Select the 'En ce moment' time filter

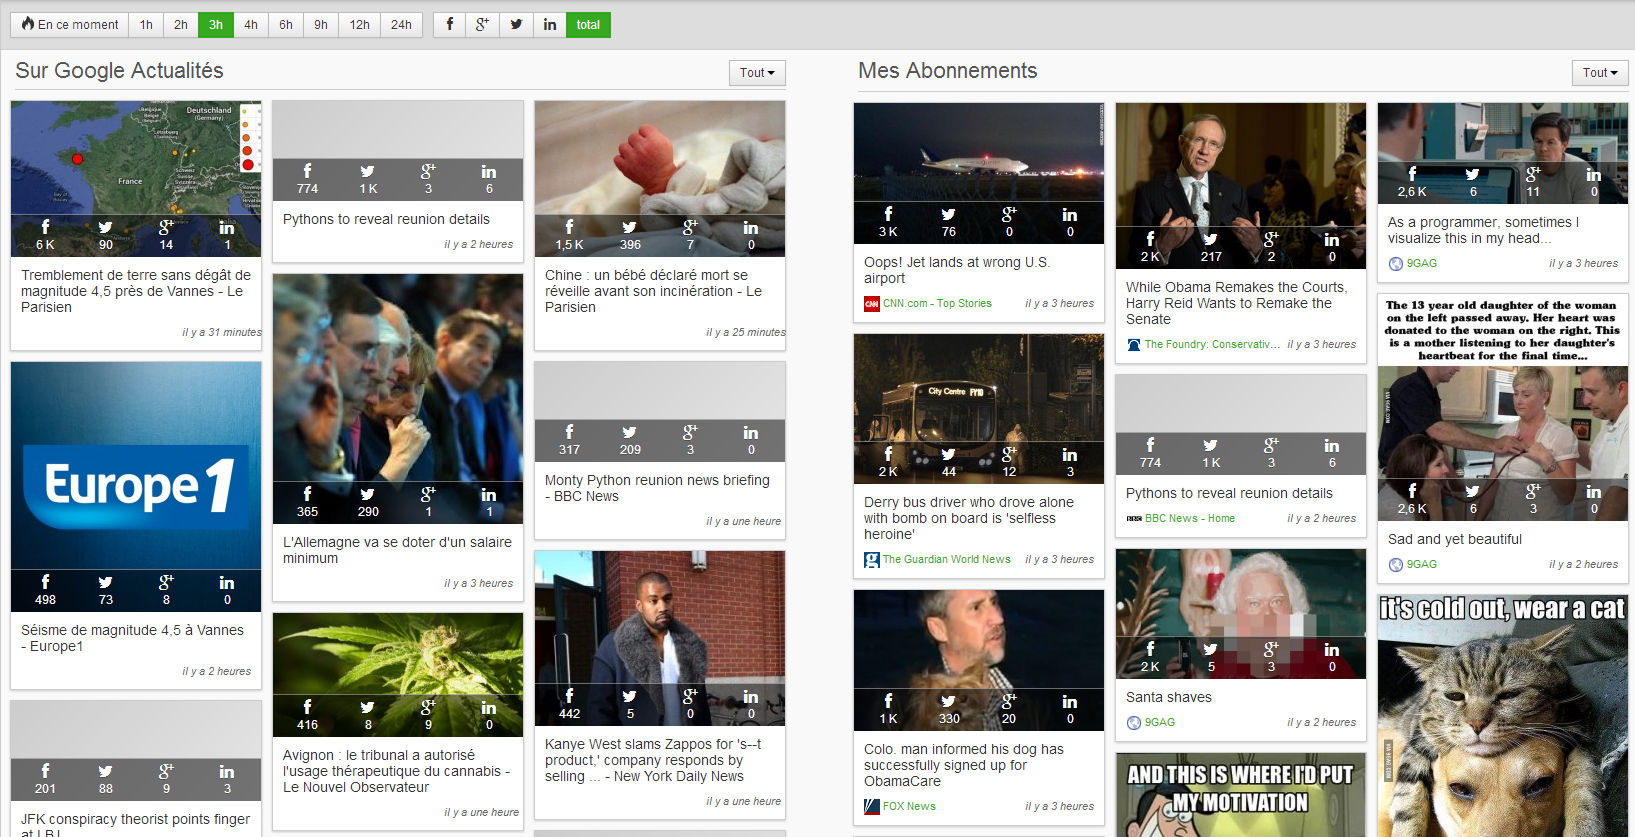tap(70, 25)
